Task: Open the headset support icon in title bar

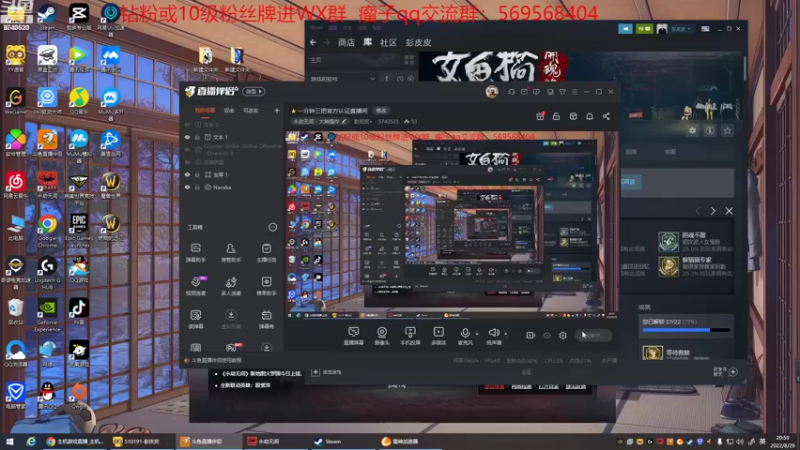Action: coord(511,92)
